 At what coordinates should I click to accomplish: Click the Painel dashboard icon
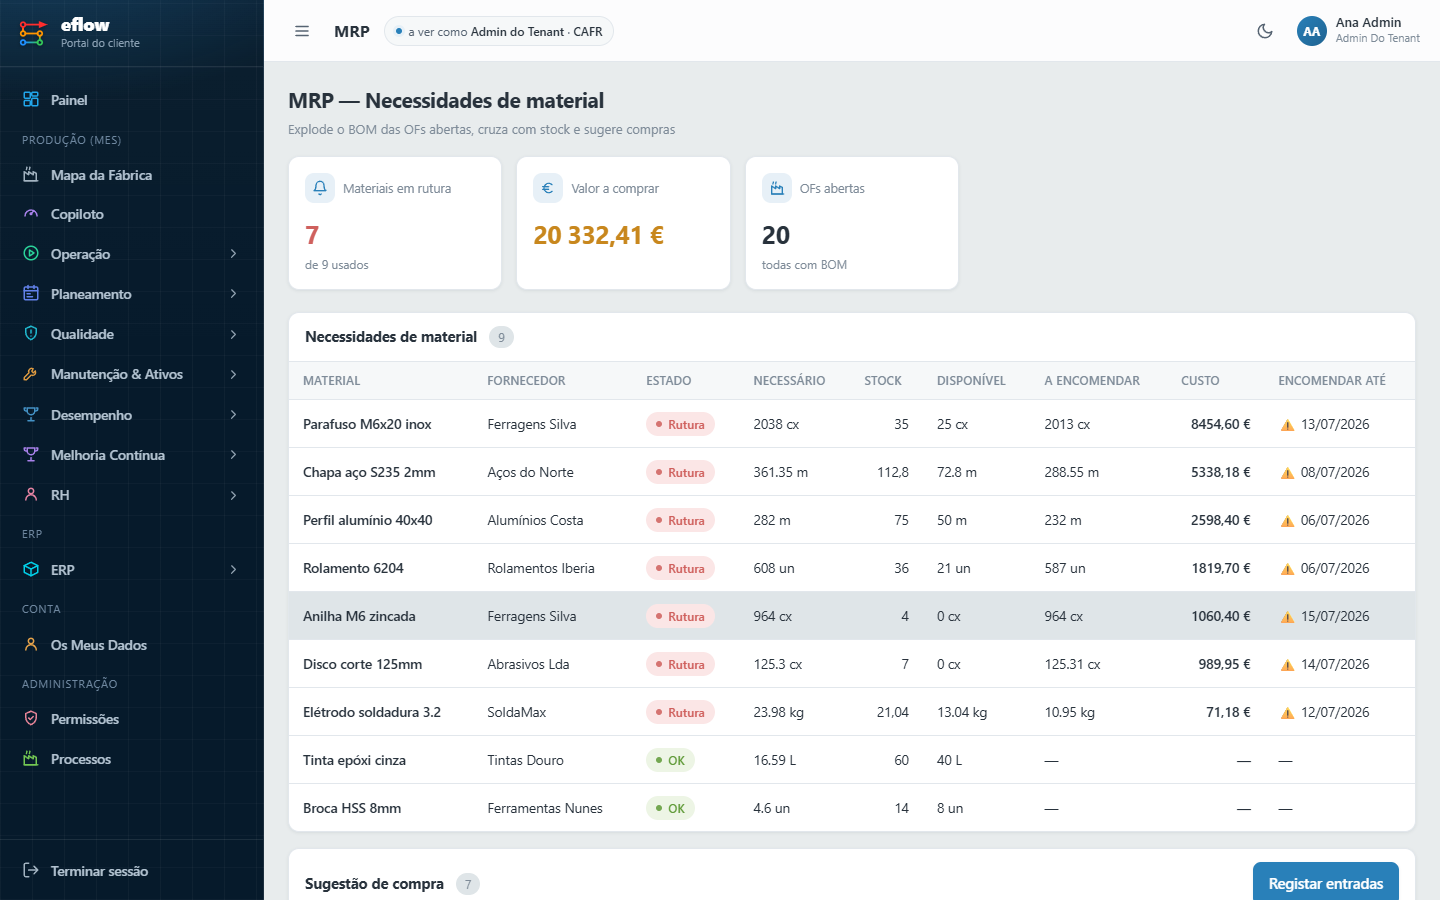tap(31, 100)
